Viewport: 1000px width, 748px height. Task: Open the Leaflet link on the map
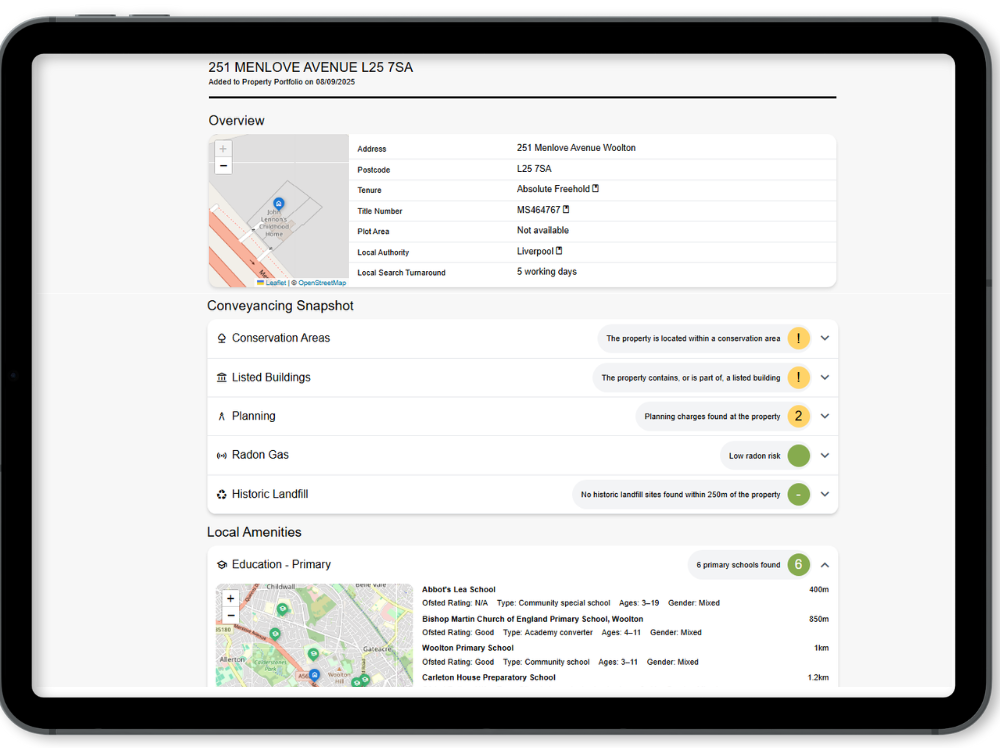[271, 283]
